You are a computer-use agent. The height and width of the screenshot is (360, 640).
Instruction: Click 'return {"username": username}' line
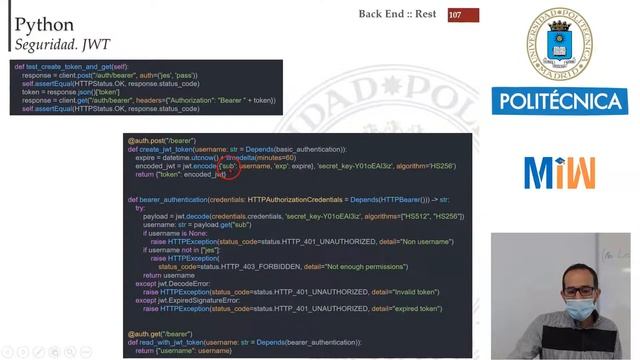pyautogui.click(x=184, y=351)
